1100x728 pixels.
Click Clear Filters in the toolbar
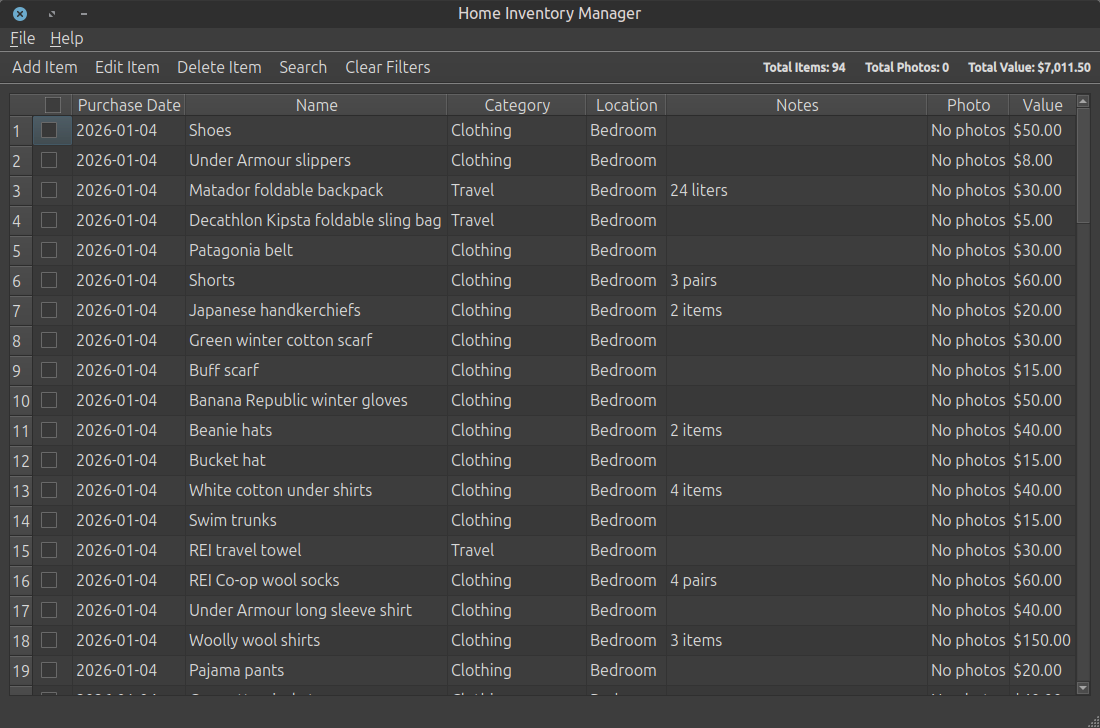coord(387,67)
